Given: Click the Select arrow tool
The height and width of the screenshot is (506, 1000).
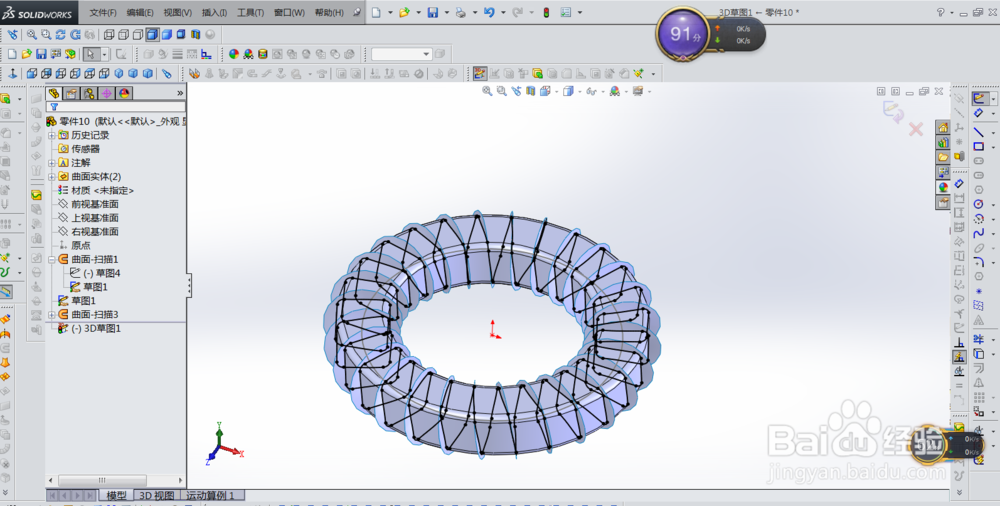Looking at the screenshot, I should [91, 54].
